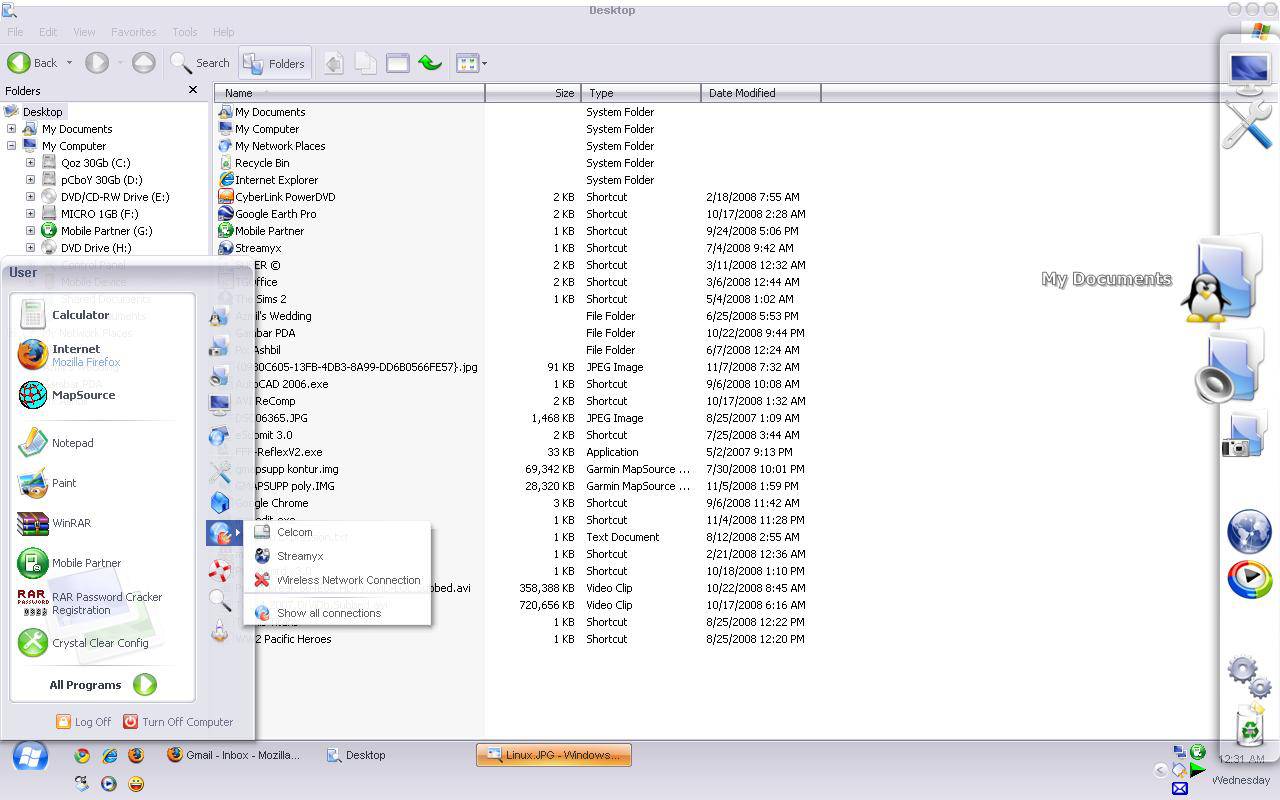
Task: Open Crystal Clear Config
Action: 83,643
